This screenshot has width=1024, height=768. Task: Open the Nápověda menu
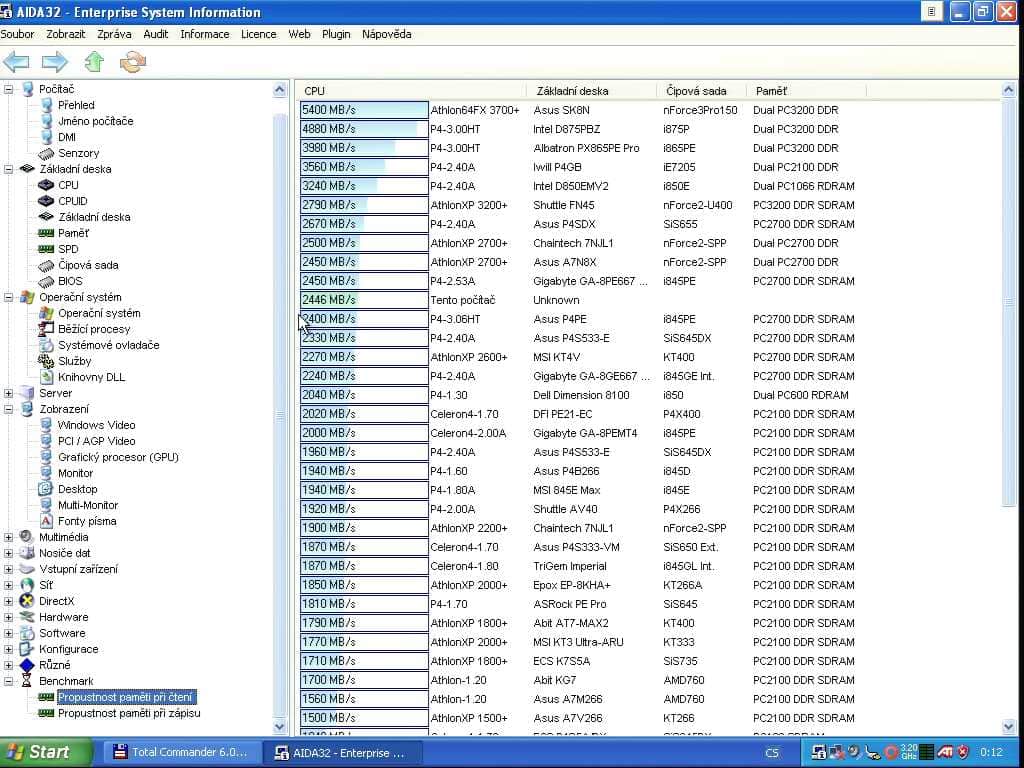[387, 34]
